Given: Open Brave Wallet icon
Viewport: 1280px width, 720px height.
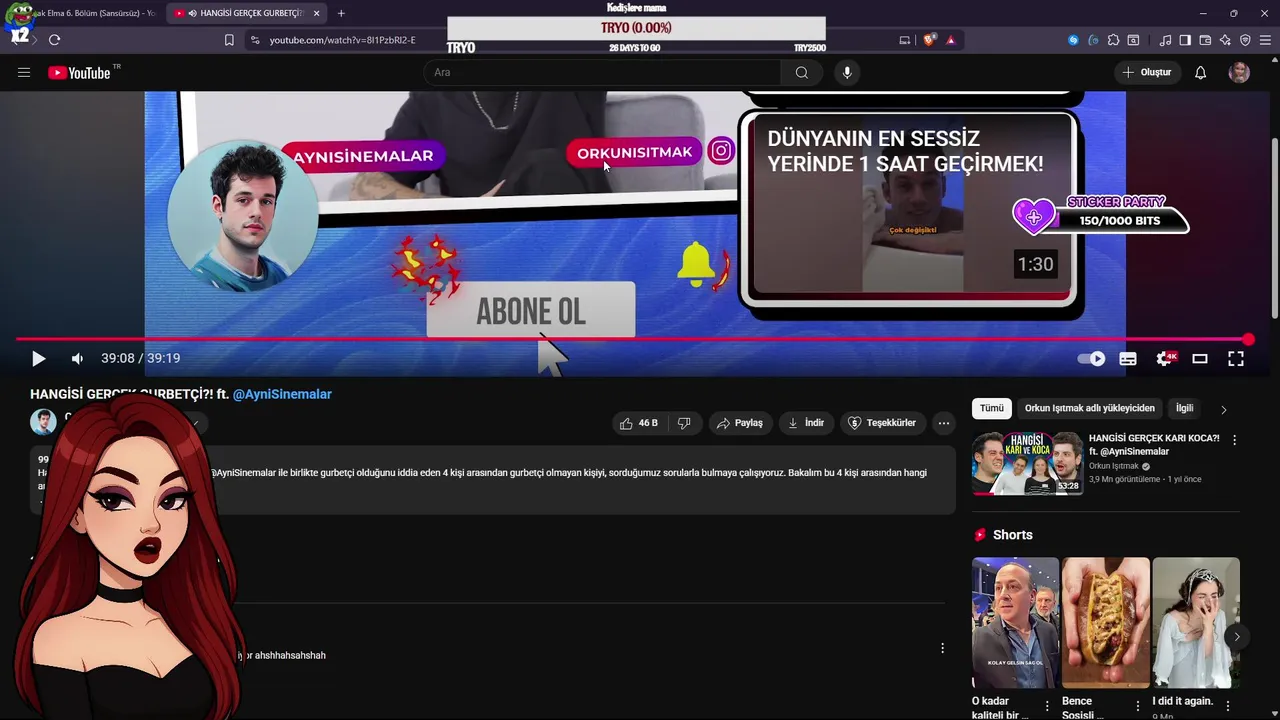Looking at the screenshot, I should tap(1205, 40).
